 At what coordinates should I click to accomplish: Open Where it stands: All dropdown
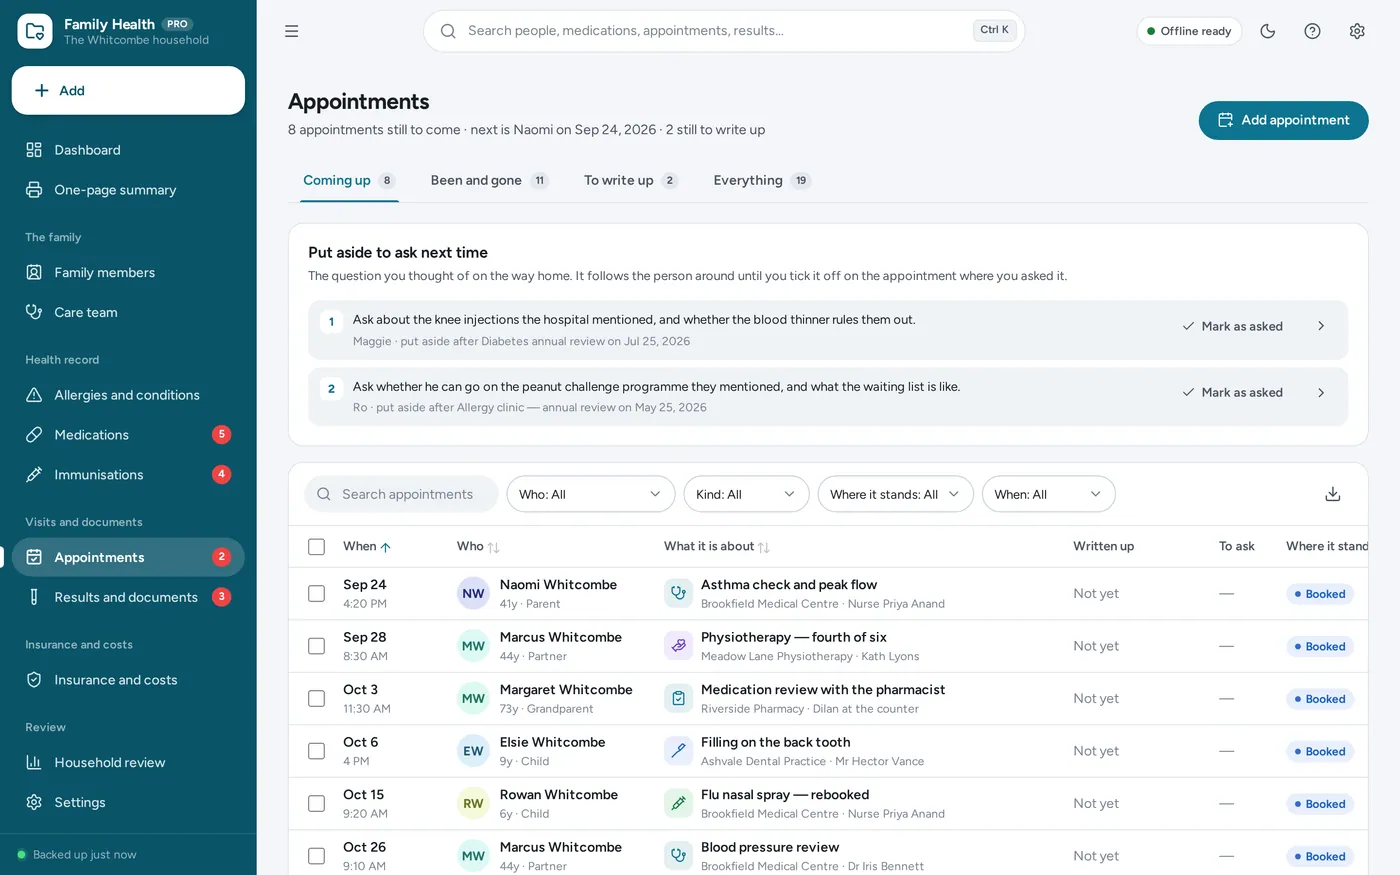(x=895, y=494)
